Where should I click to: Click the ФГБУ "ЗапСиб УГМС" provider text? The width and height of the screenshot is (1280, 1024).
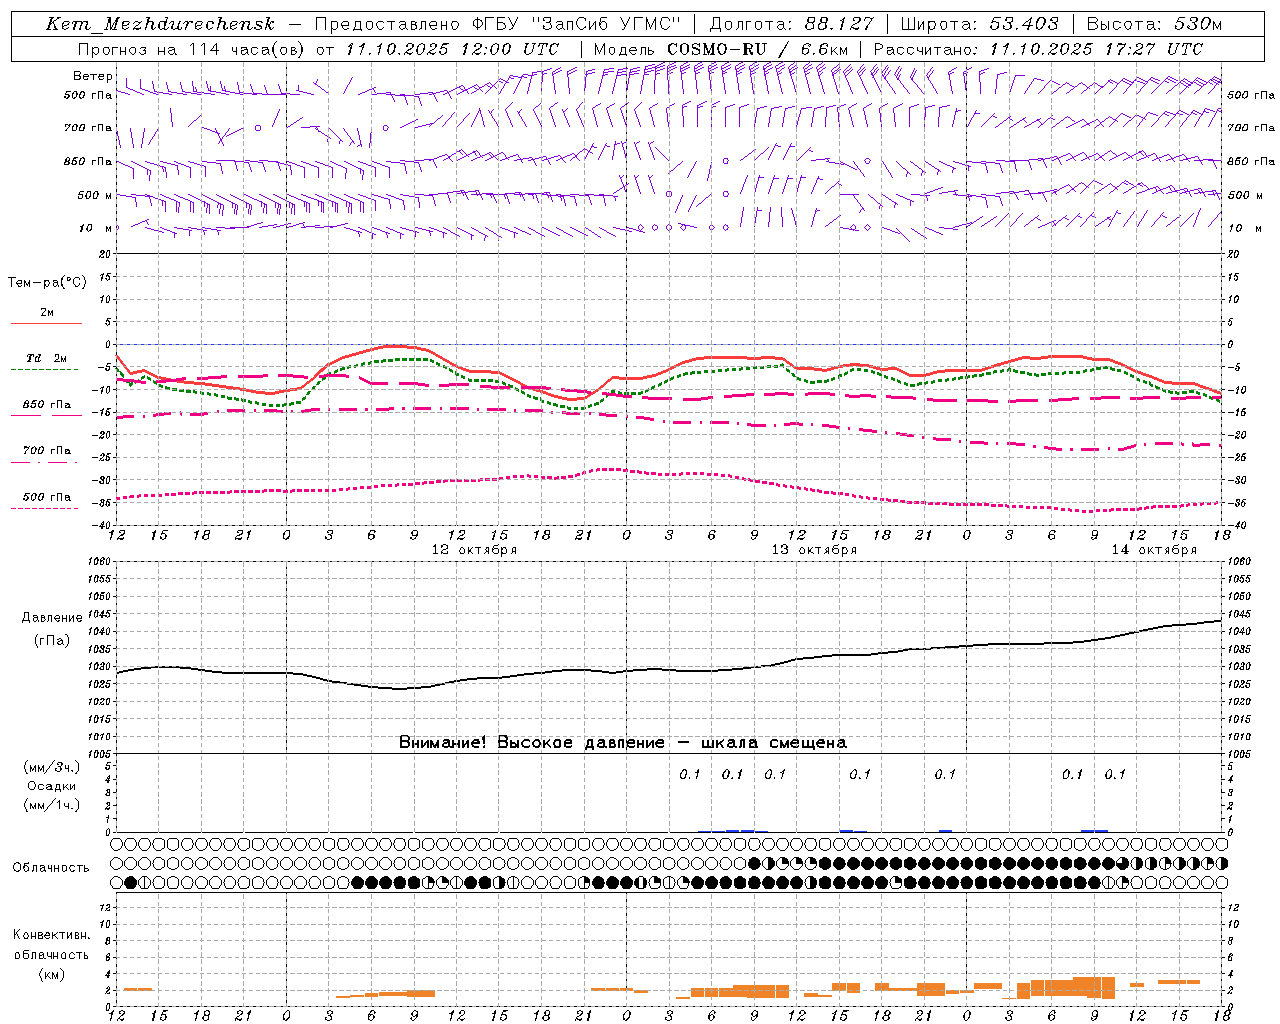tap(577, 24)
